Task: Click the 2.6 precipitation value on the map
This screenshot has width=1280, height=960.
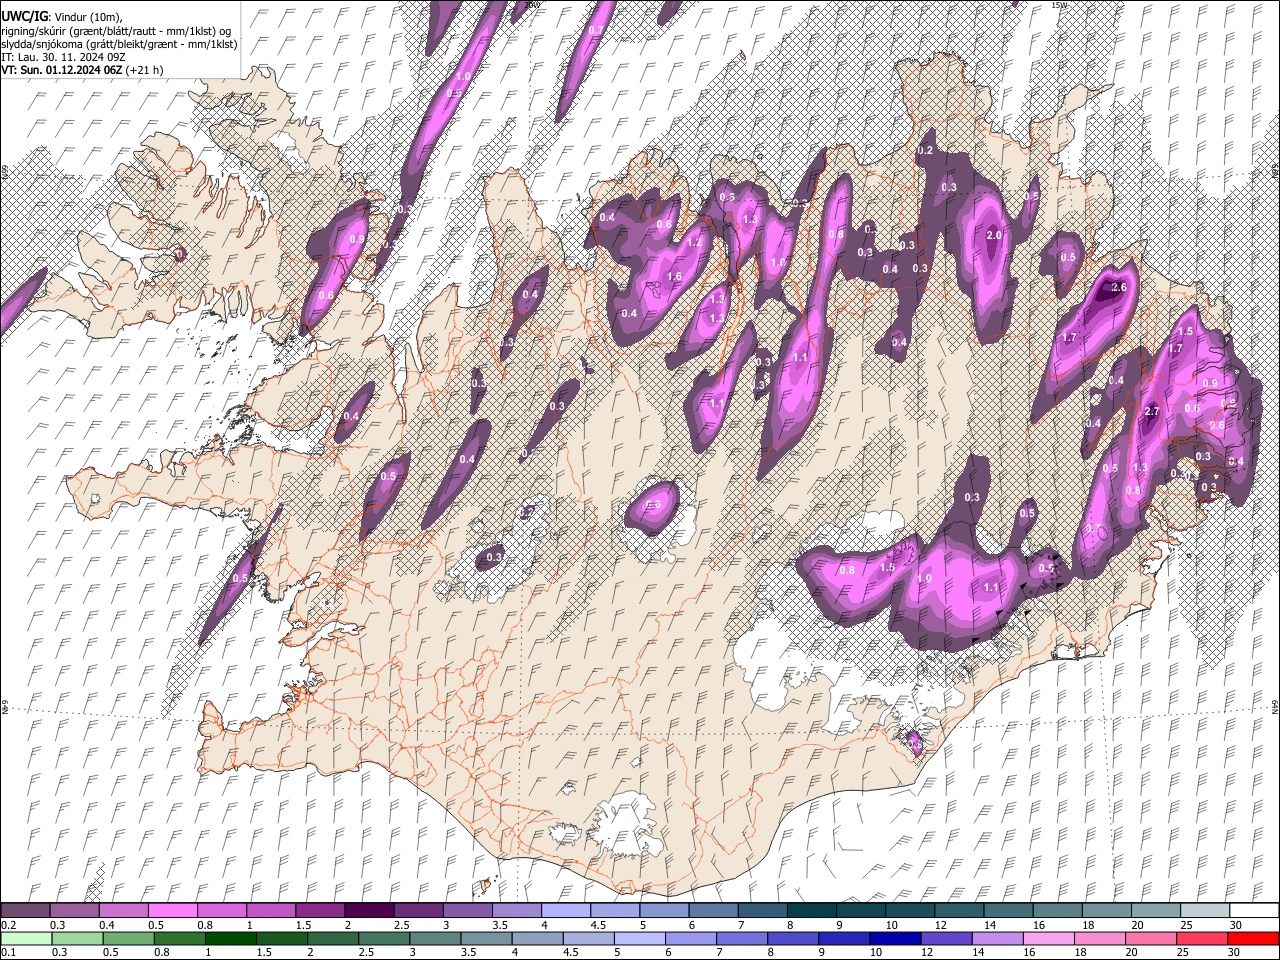Action: point(1119,288)
